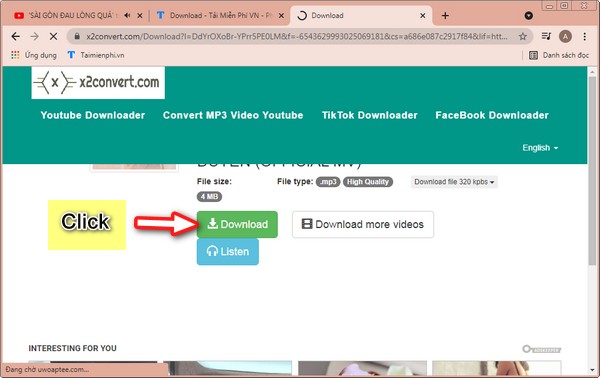Screen dimensions: 600x378
Task: Open FaceBook Downloader menu
Action: pyautogui.click(x=492, y=115)
